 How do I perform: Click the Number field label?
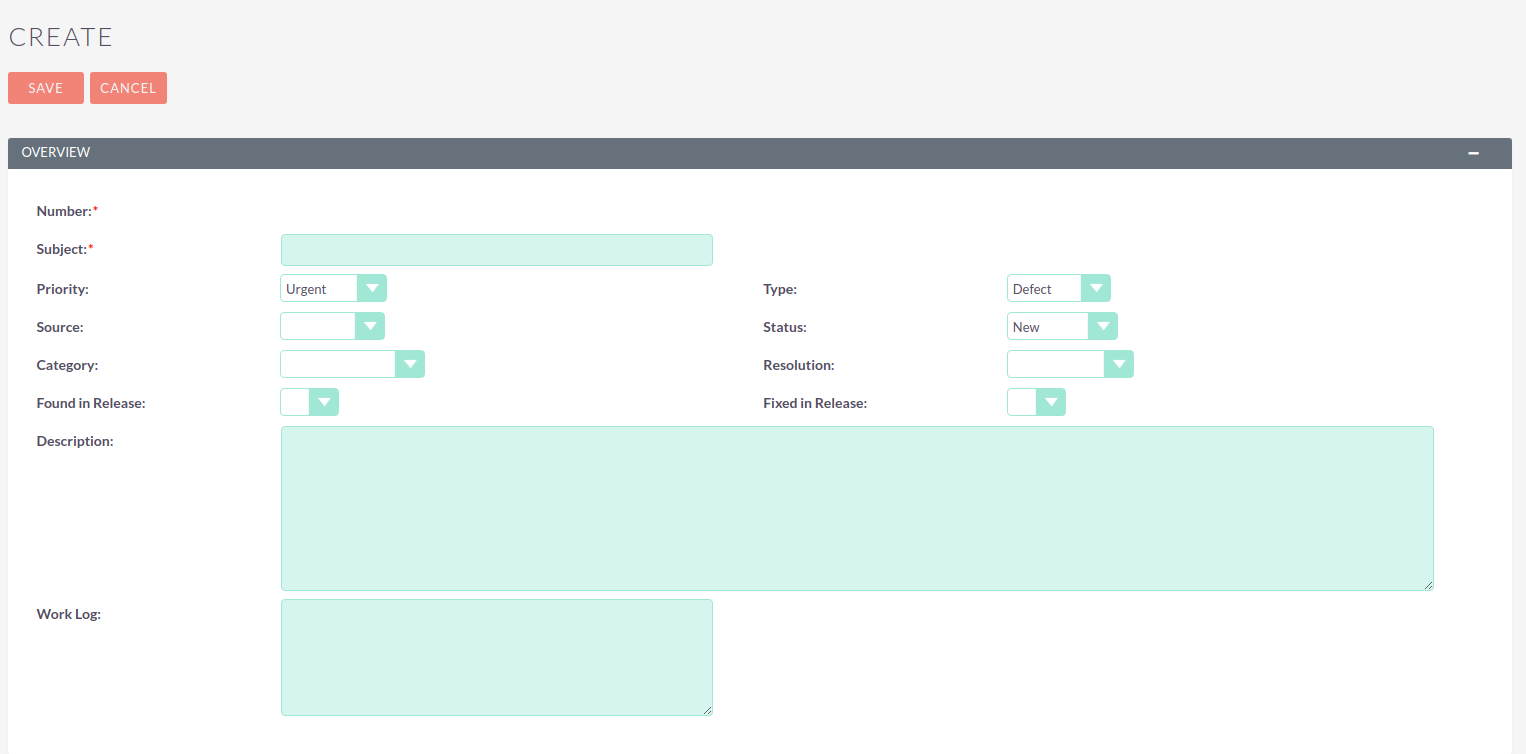[64, 212]
